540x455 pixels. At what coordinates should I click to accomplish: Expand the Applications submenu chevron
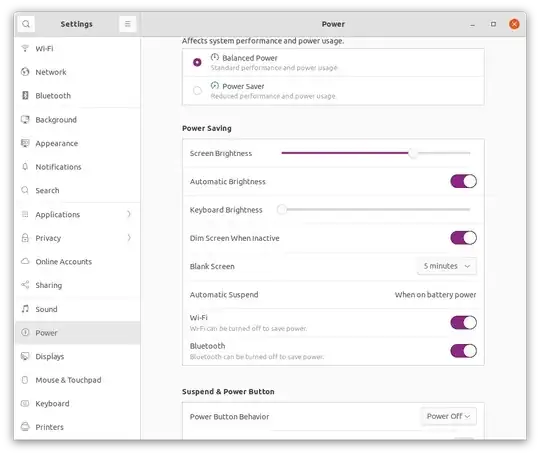click(129, 214)
